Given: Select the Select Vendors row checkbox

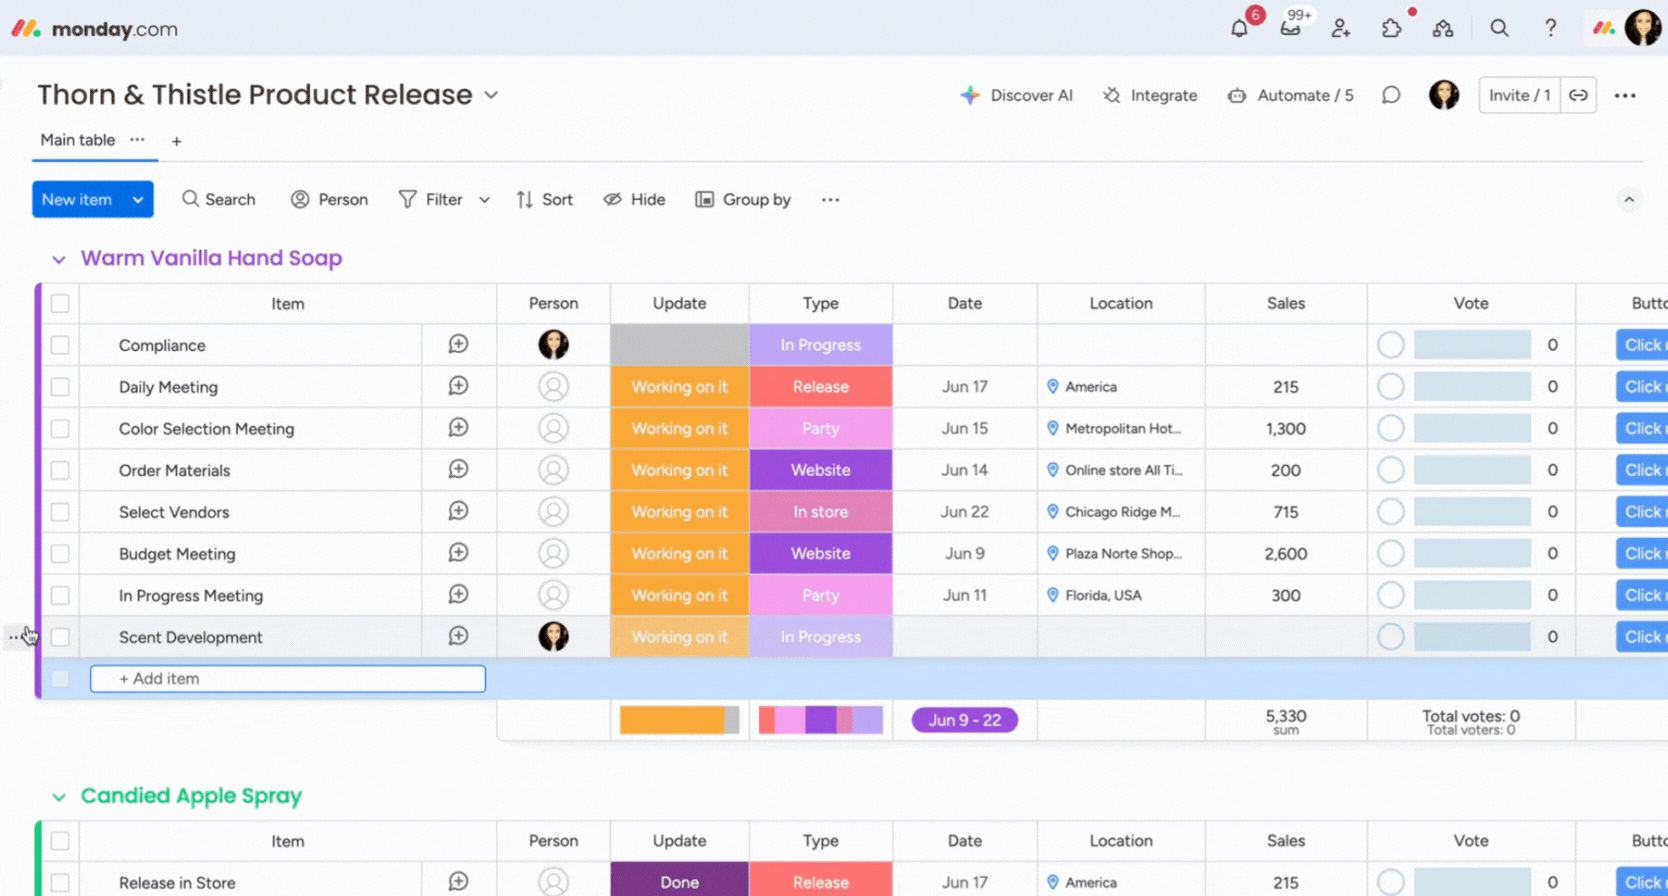Looking at the screenshot, I should tap(60, 512).
